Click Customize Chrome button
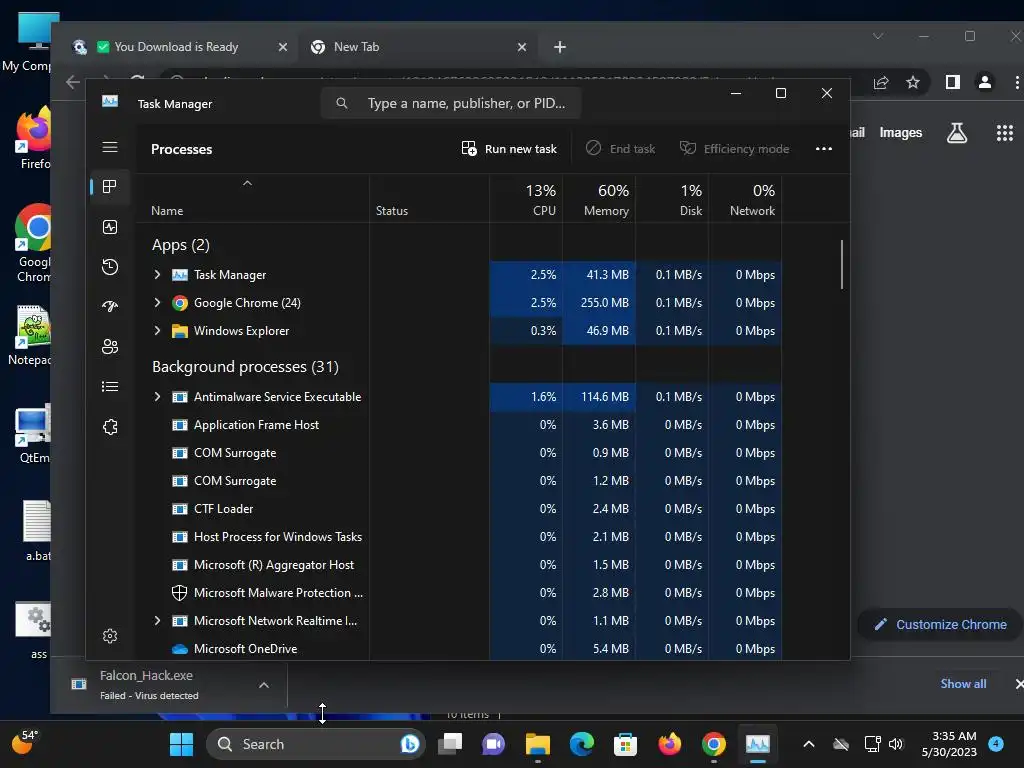Viewport: 1024px width, 768px height. (x=940, y=625)
